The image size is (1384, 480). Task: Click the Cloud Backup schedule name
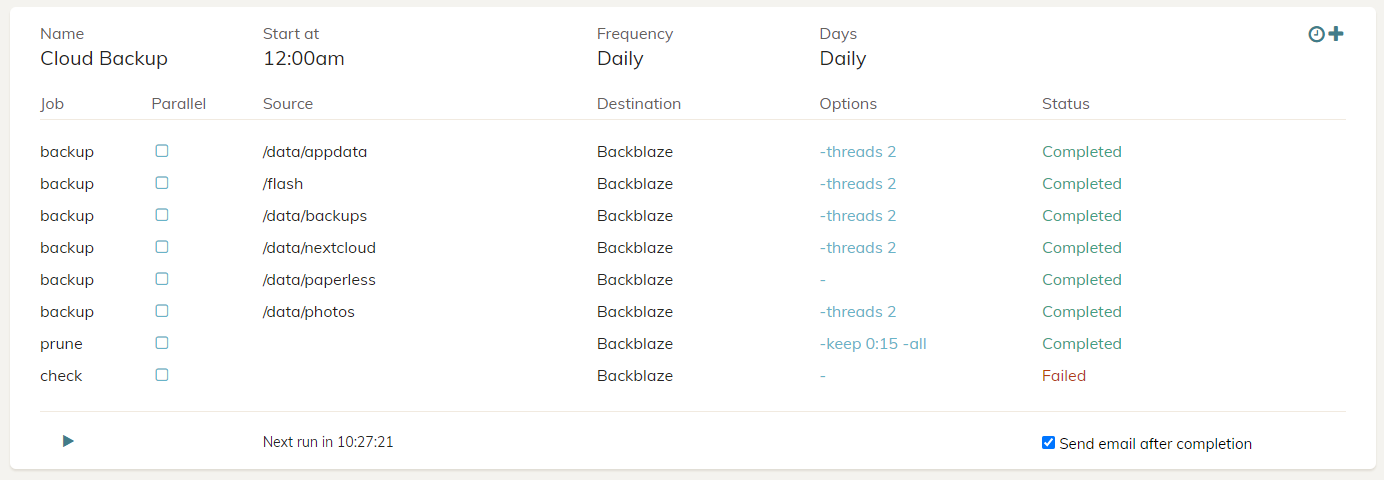(104, 58)
